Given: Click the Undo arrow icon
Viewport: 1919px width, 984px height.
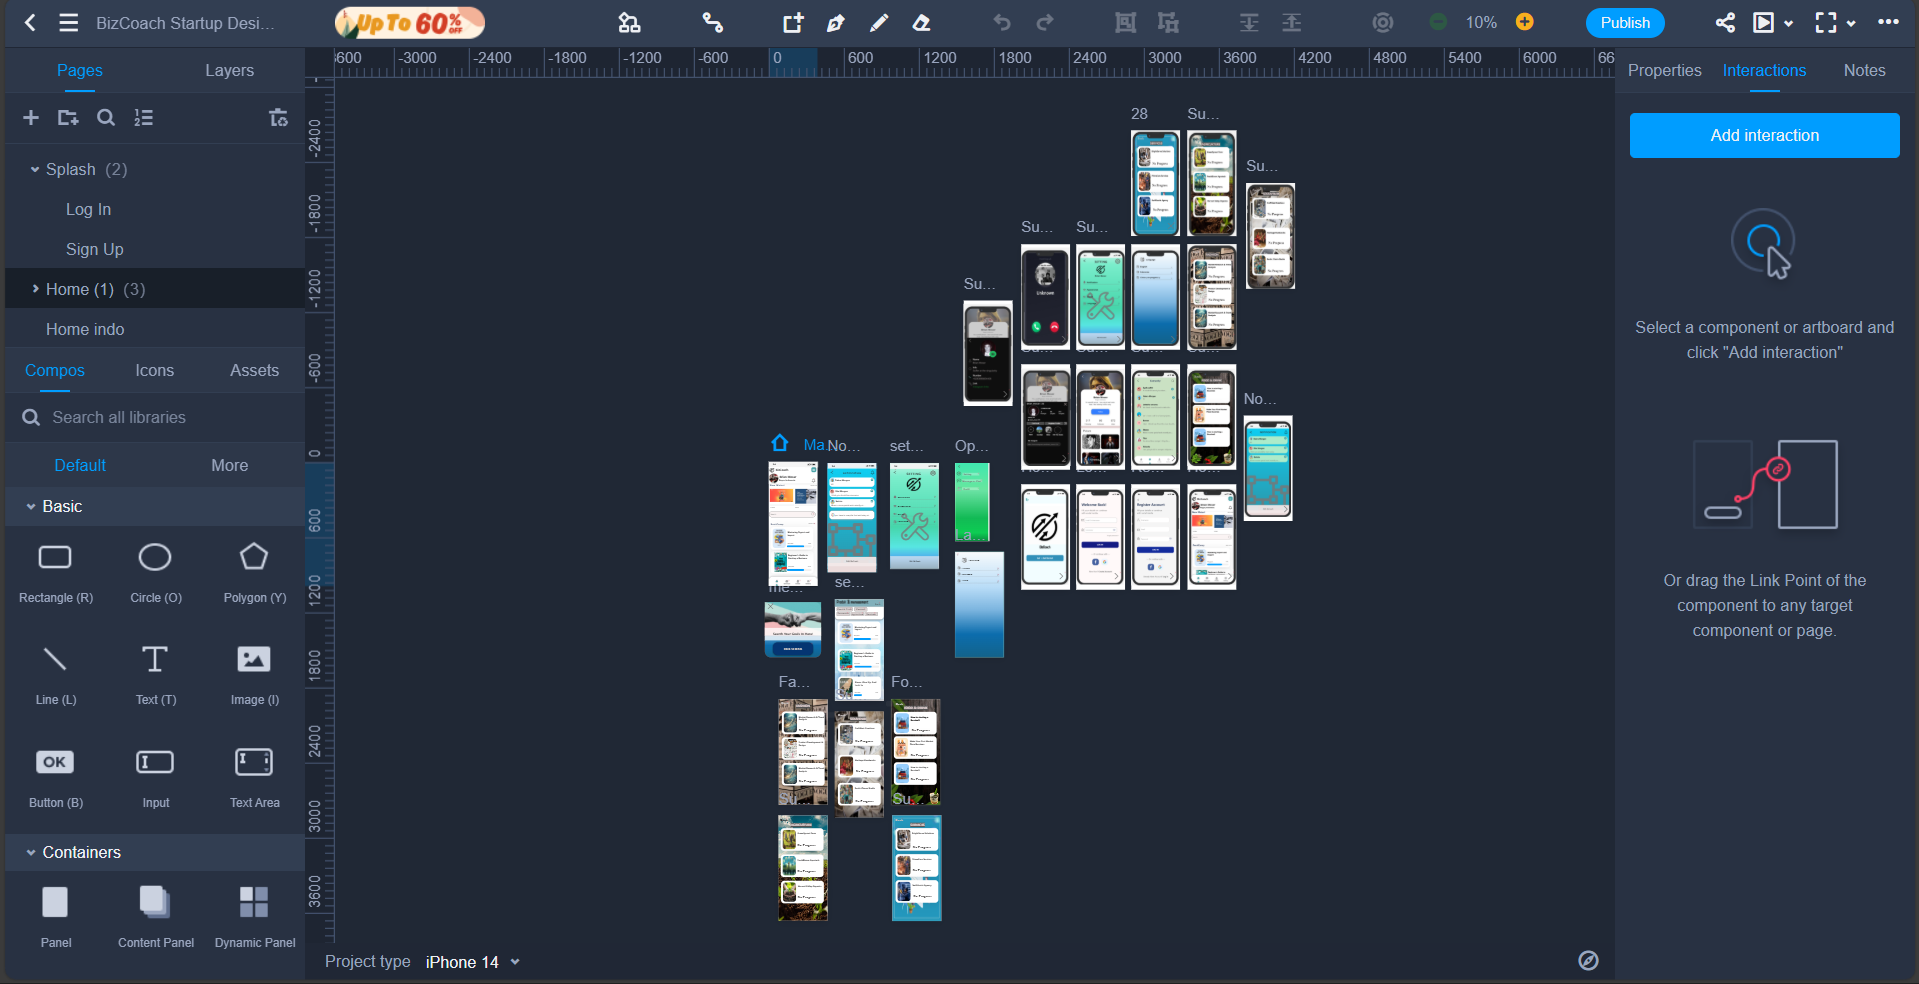Looking at the screenshot, I should tap(1001, 23).
